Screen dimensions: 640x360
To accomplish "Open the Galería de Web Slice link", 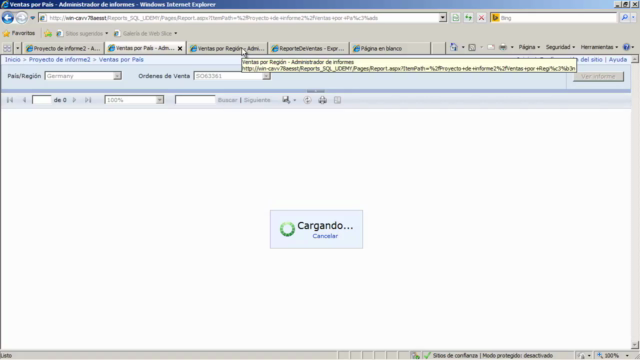I will (146, 33).
